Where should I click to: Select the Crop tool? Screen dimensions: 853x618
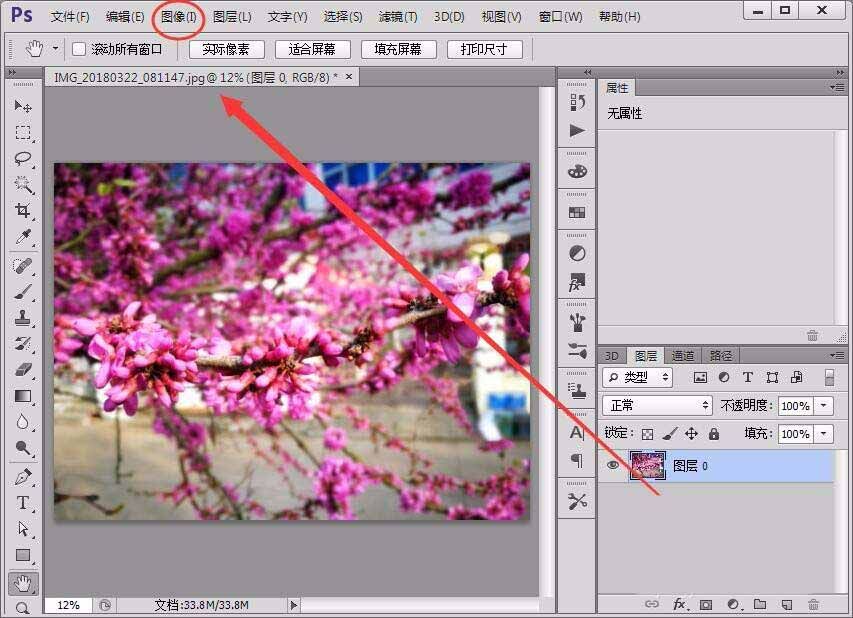tap(22, 211)
